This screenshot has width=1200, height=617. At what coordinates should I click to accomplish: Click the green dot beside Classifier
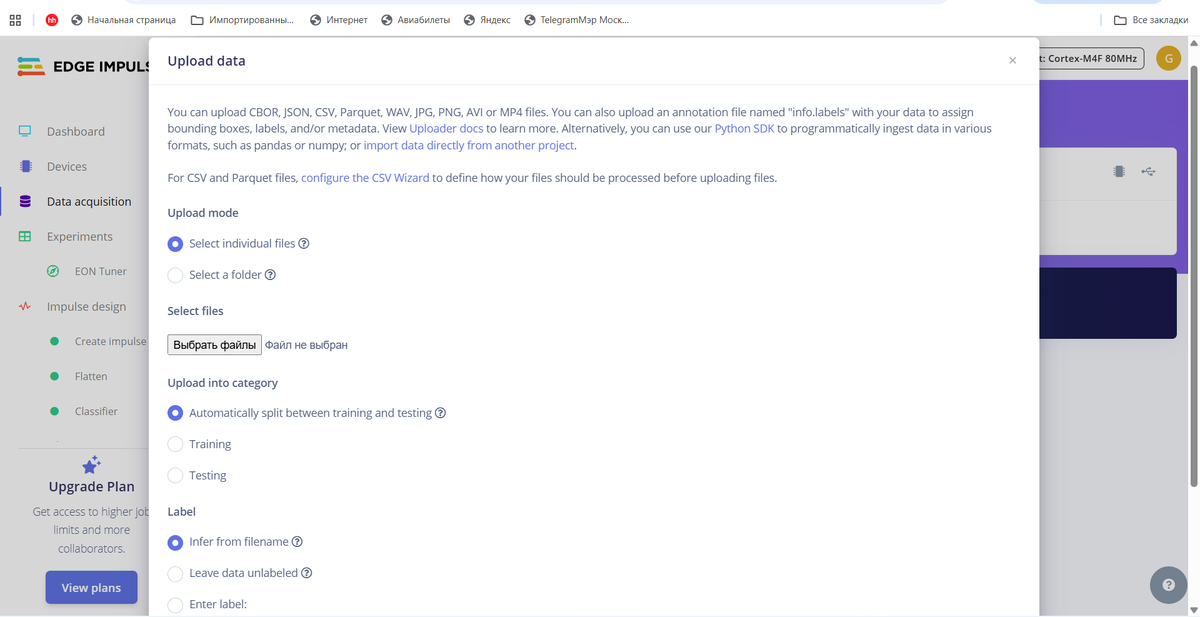(54, 411)
